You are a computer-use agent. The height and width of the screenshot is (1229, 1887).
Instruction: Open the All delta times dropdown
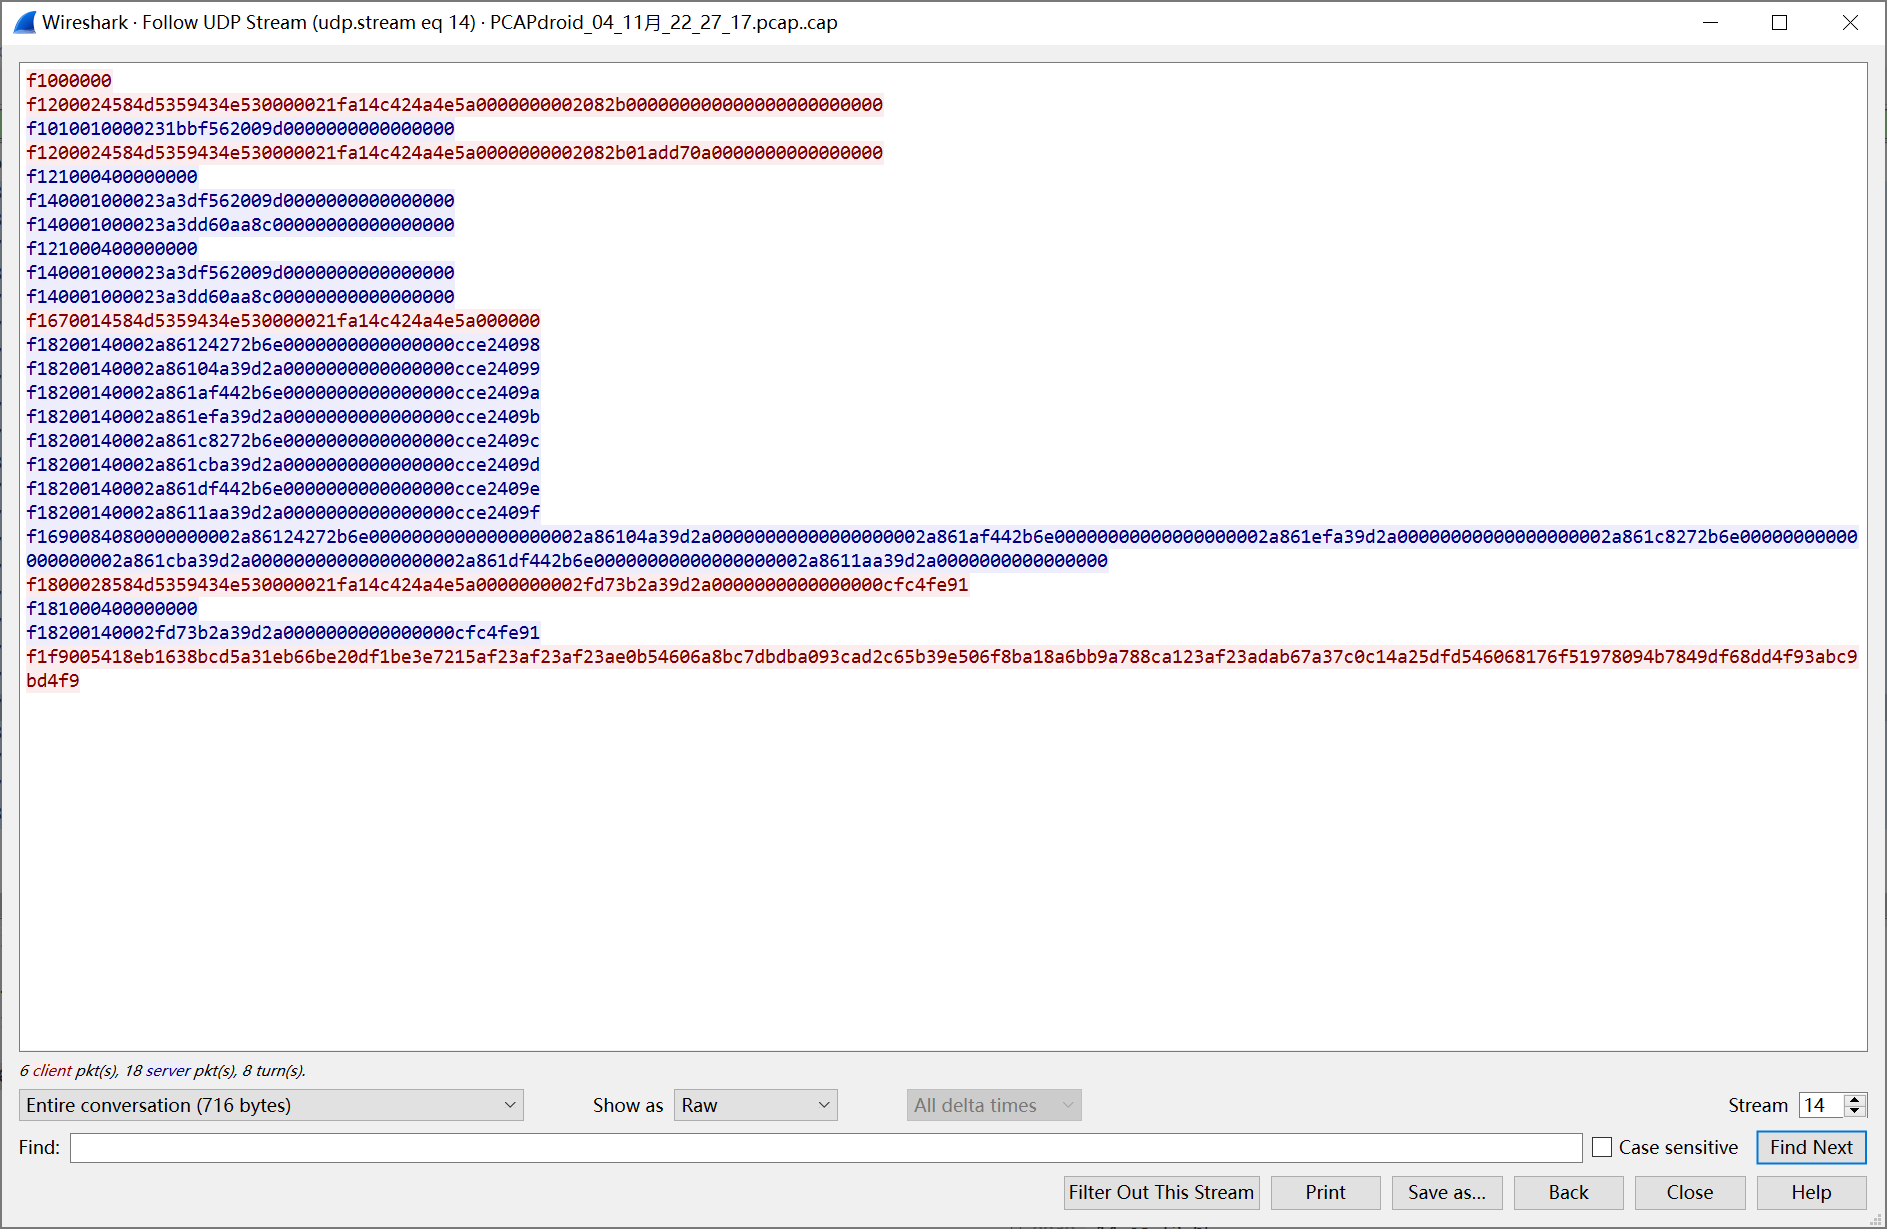[994, 1105]
